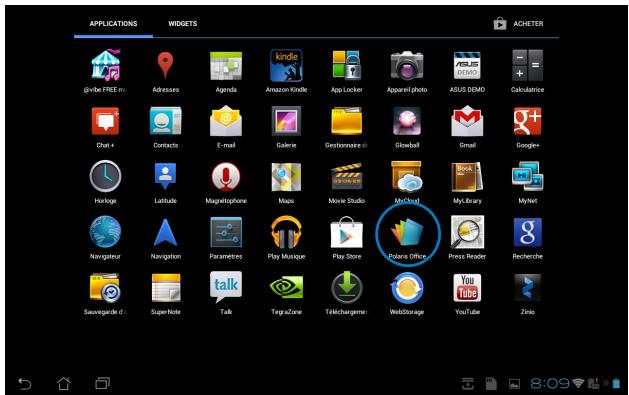
Task: Open the Recent apps button
Action: [102, 384]
